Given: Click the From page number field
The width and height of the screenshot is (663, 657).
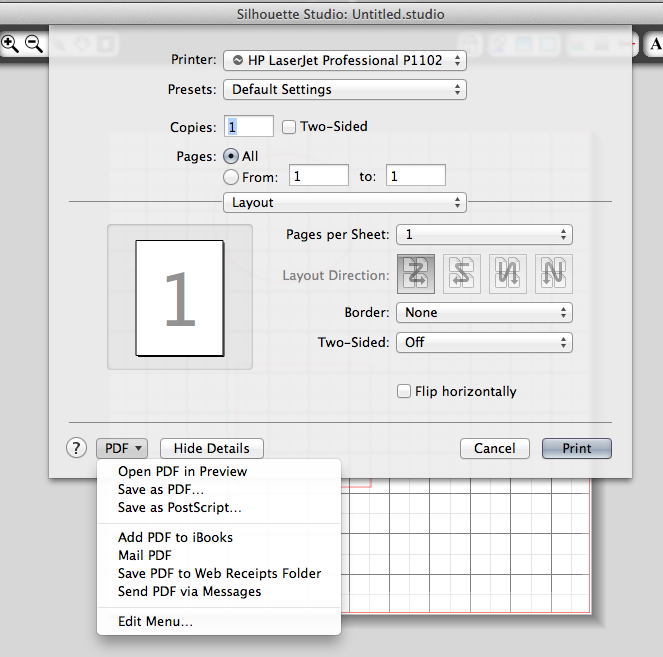Looking at the screenshot, I should coord(319,175).
